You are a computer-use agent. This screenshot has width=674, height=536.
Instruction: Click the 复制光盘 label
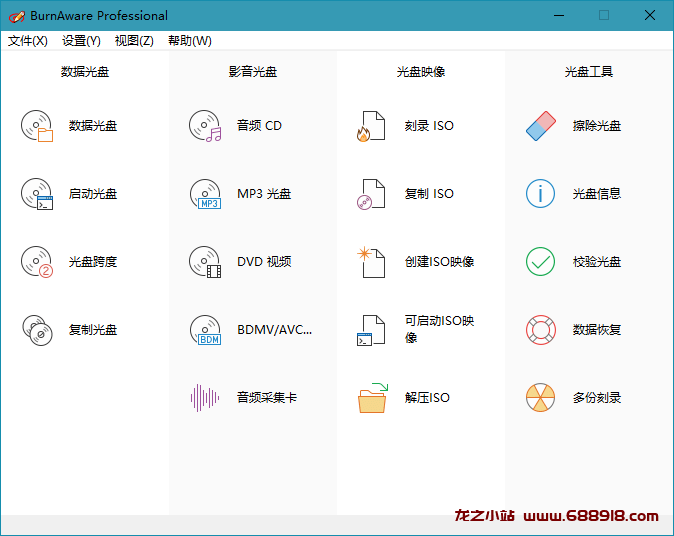point(93,330)
